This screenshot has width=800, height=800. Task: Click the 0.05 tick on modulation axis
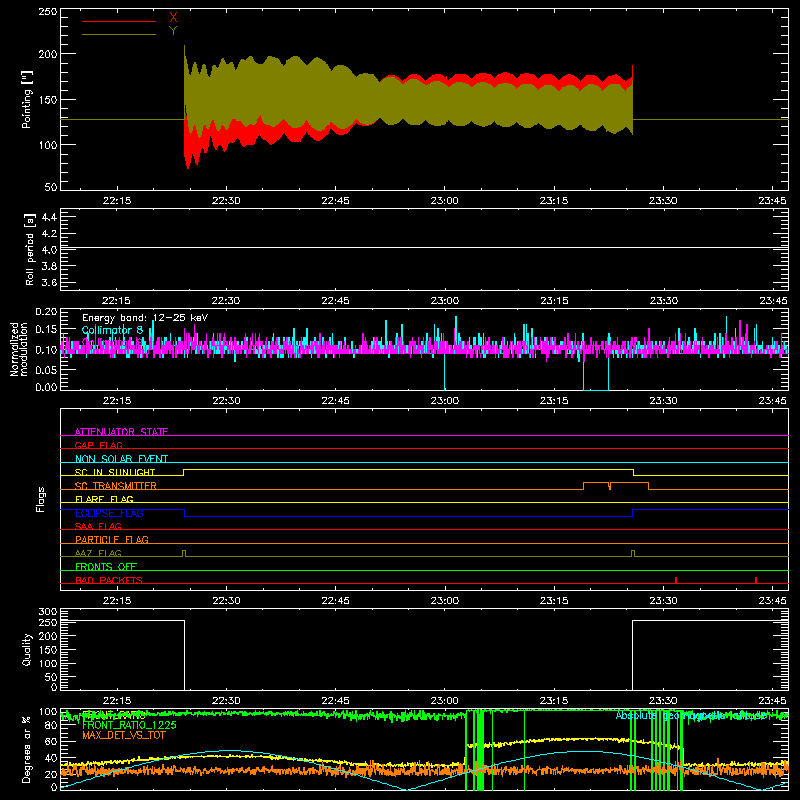(x=46, y=369)
